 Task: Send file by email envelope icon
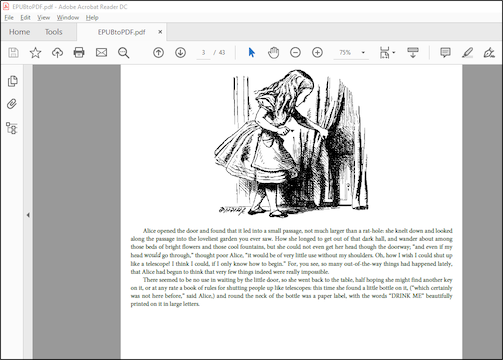click(101, 53)
